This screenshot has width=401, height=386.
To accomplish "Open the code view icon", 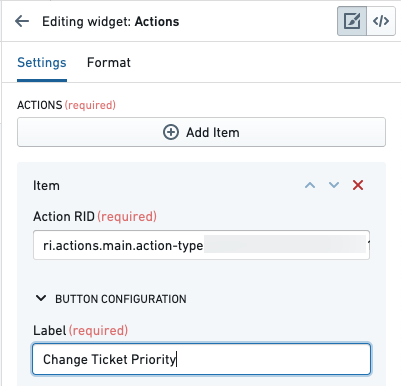I will 381,21.
